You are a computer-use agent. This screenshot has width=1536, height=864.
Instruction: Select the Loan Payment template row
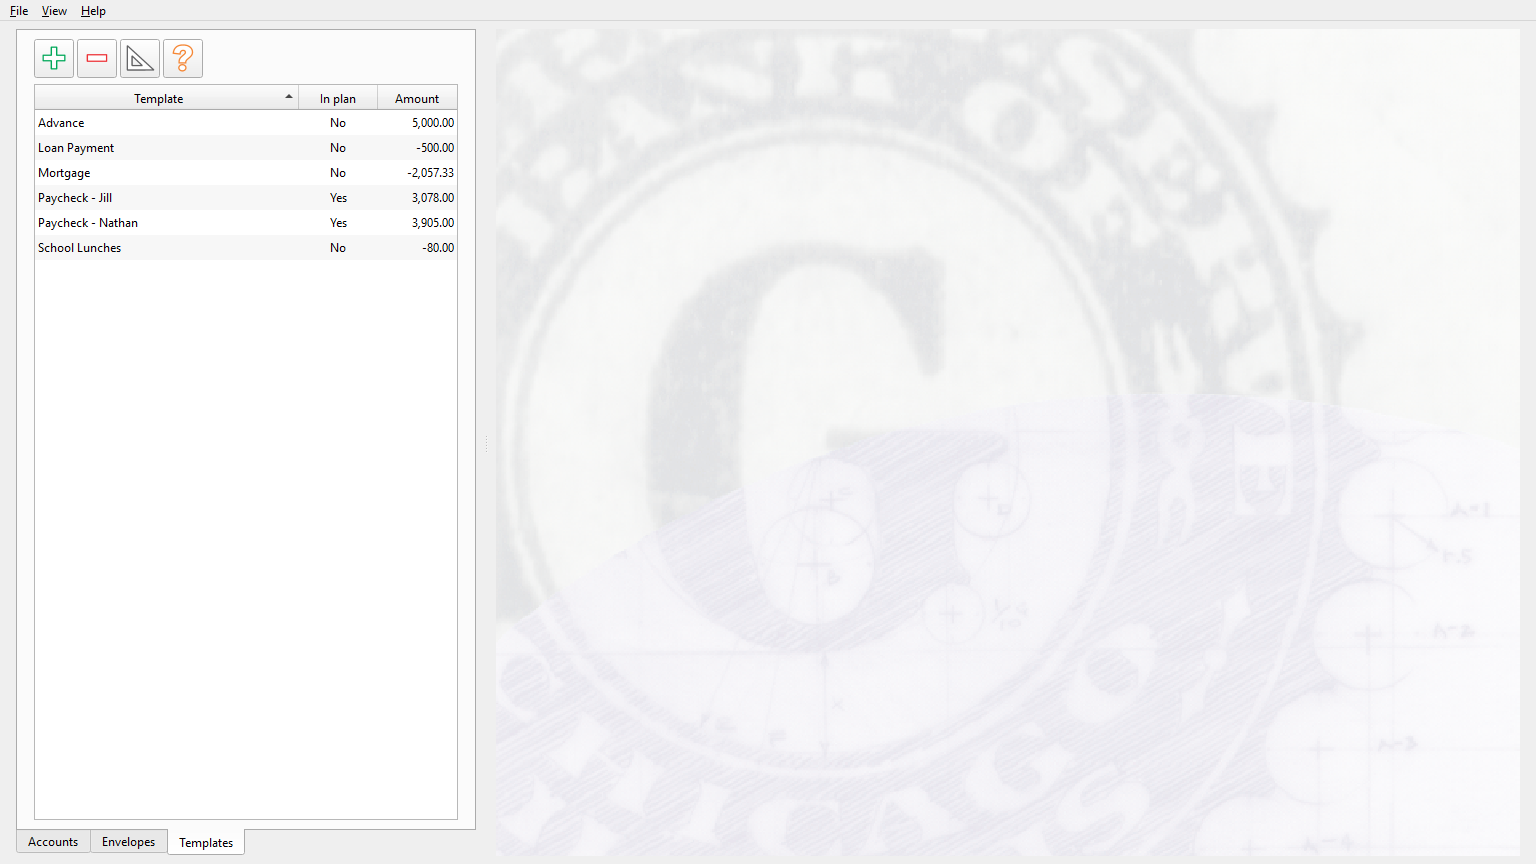[246, 148]
